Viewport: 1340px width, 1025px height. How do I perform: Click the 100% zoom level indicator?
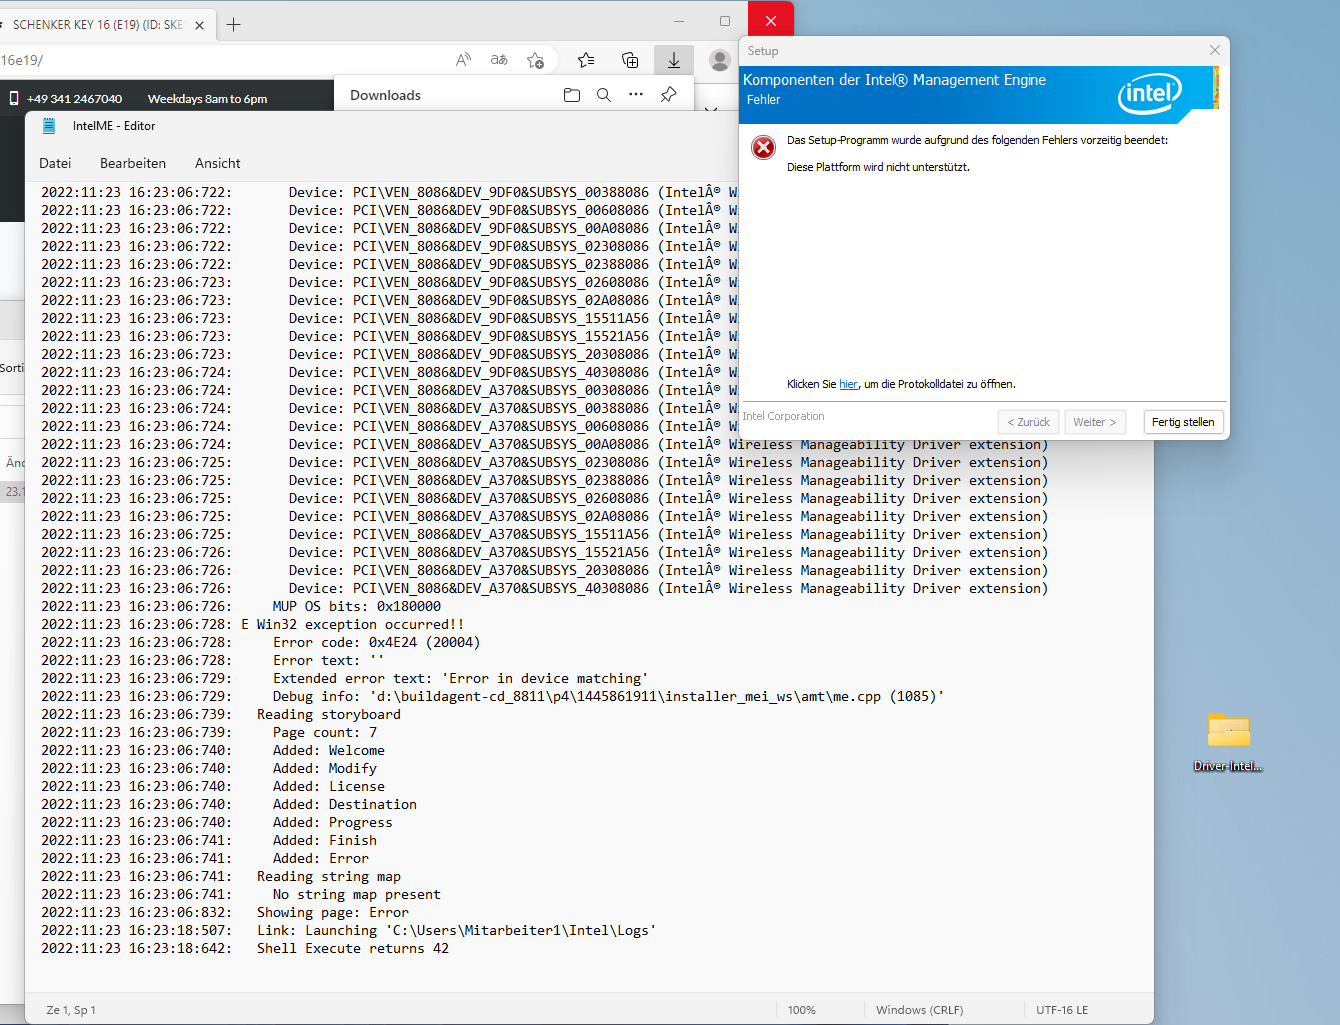[802, 1010]
